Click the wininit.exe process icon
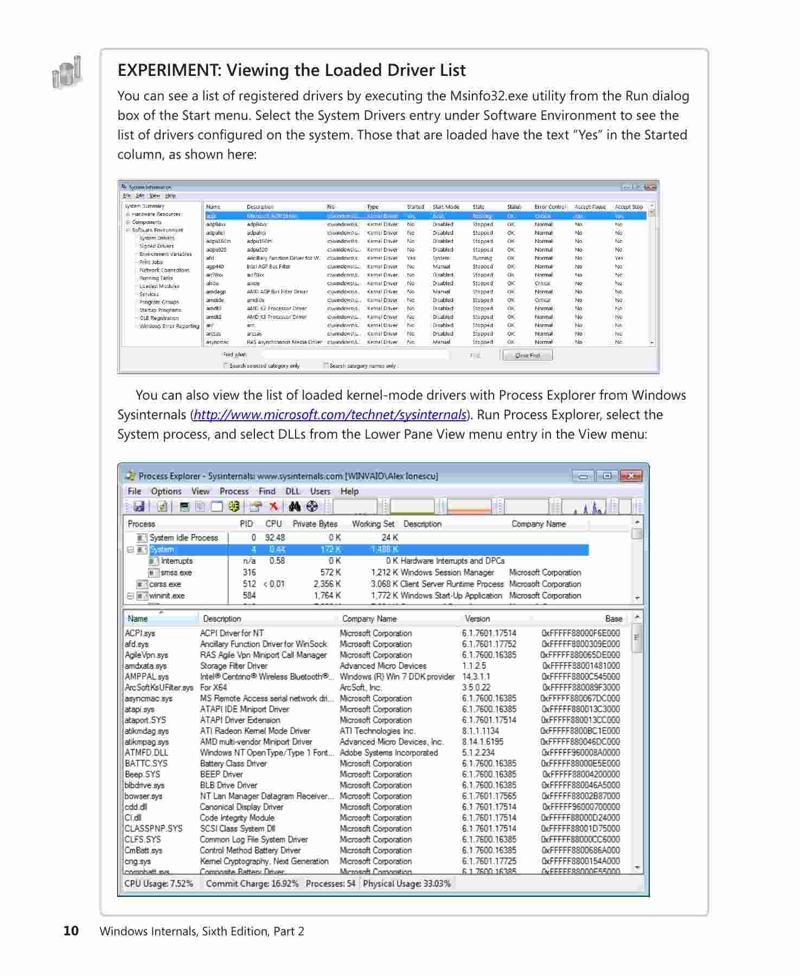The width and height of the screenshot is (800, 976). tap(142, 596)
